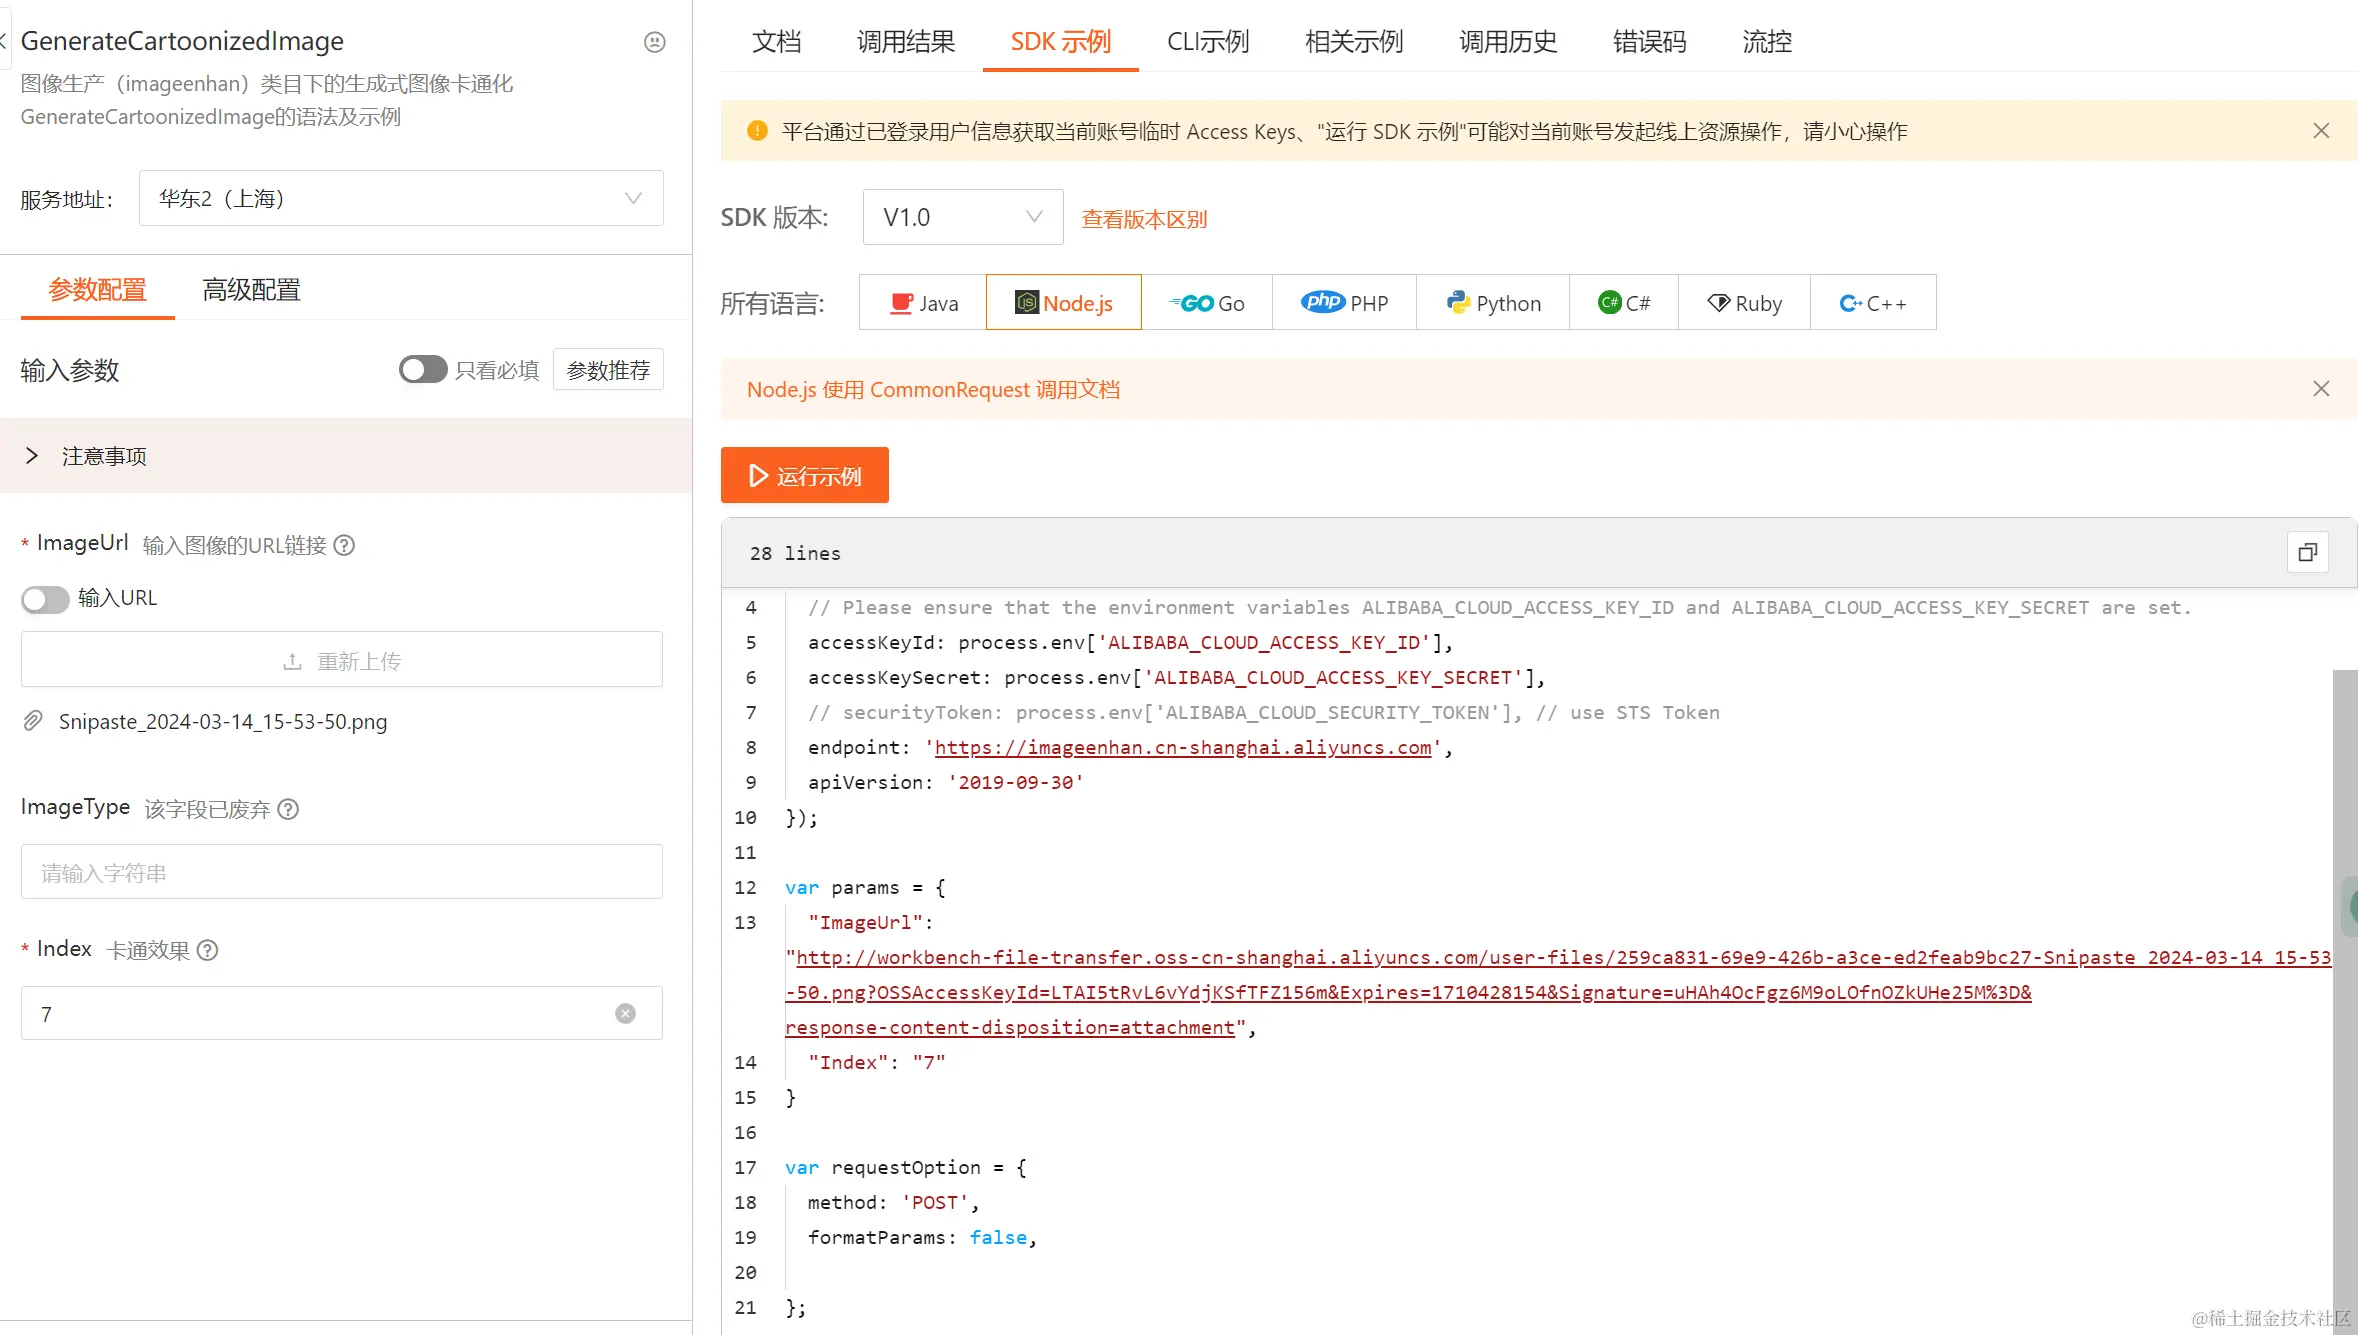Image resolution: width=2358 pixels, height=1335 pixels.
Task: Click the GenerateCartoonizedImage title
Action: tap(182, 41)
